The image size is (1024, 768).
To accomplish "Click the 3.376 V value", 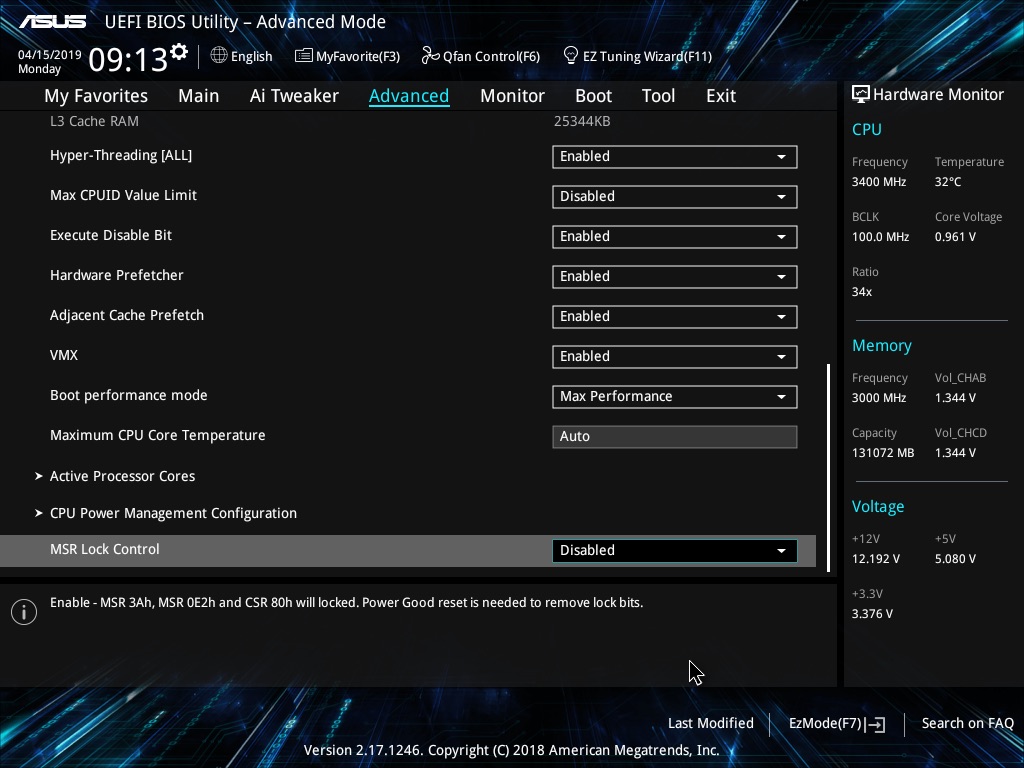I will point(872,614).
